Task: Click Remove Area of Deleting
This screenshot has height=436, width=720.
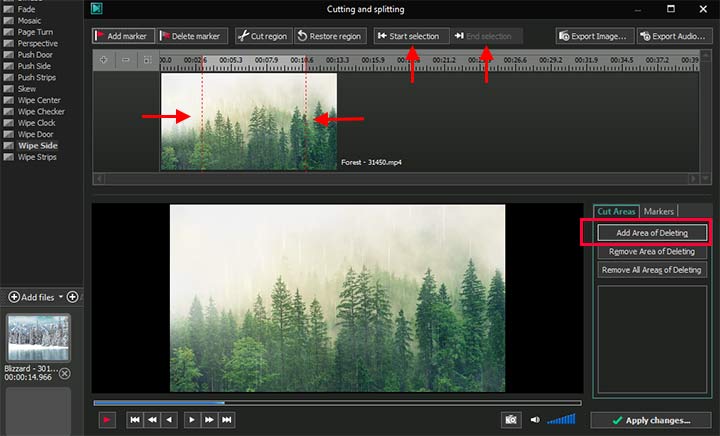Action: click(x=652, y=252)
